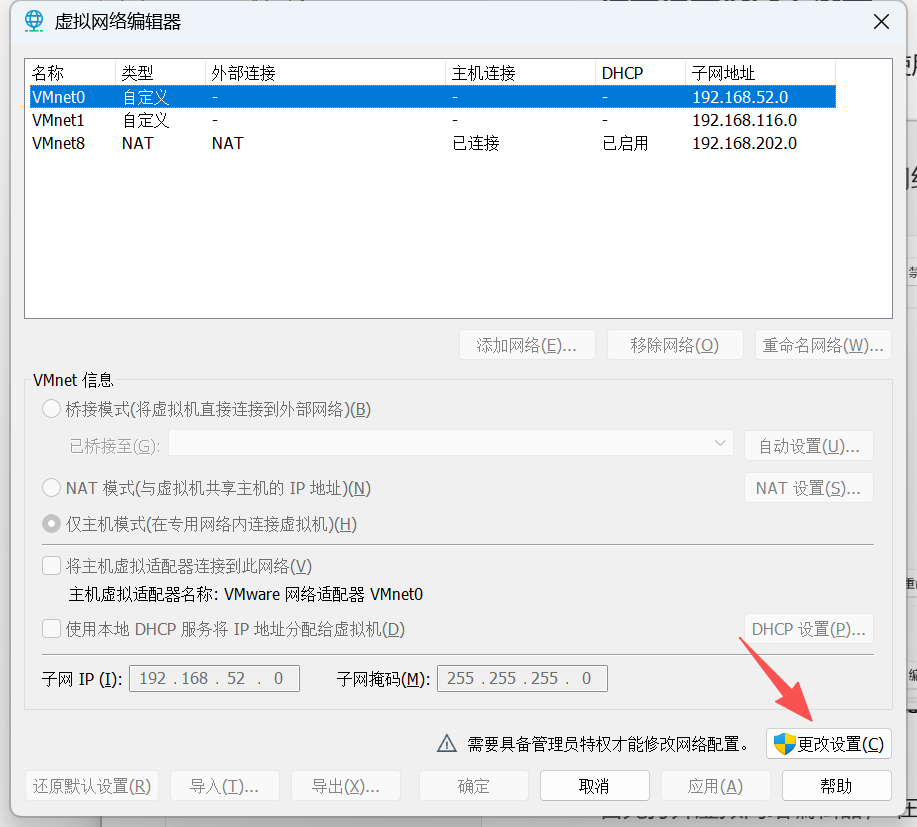Open 自动设置(U) button
Screen dimensions: 917x827
pos(809,446)
